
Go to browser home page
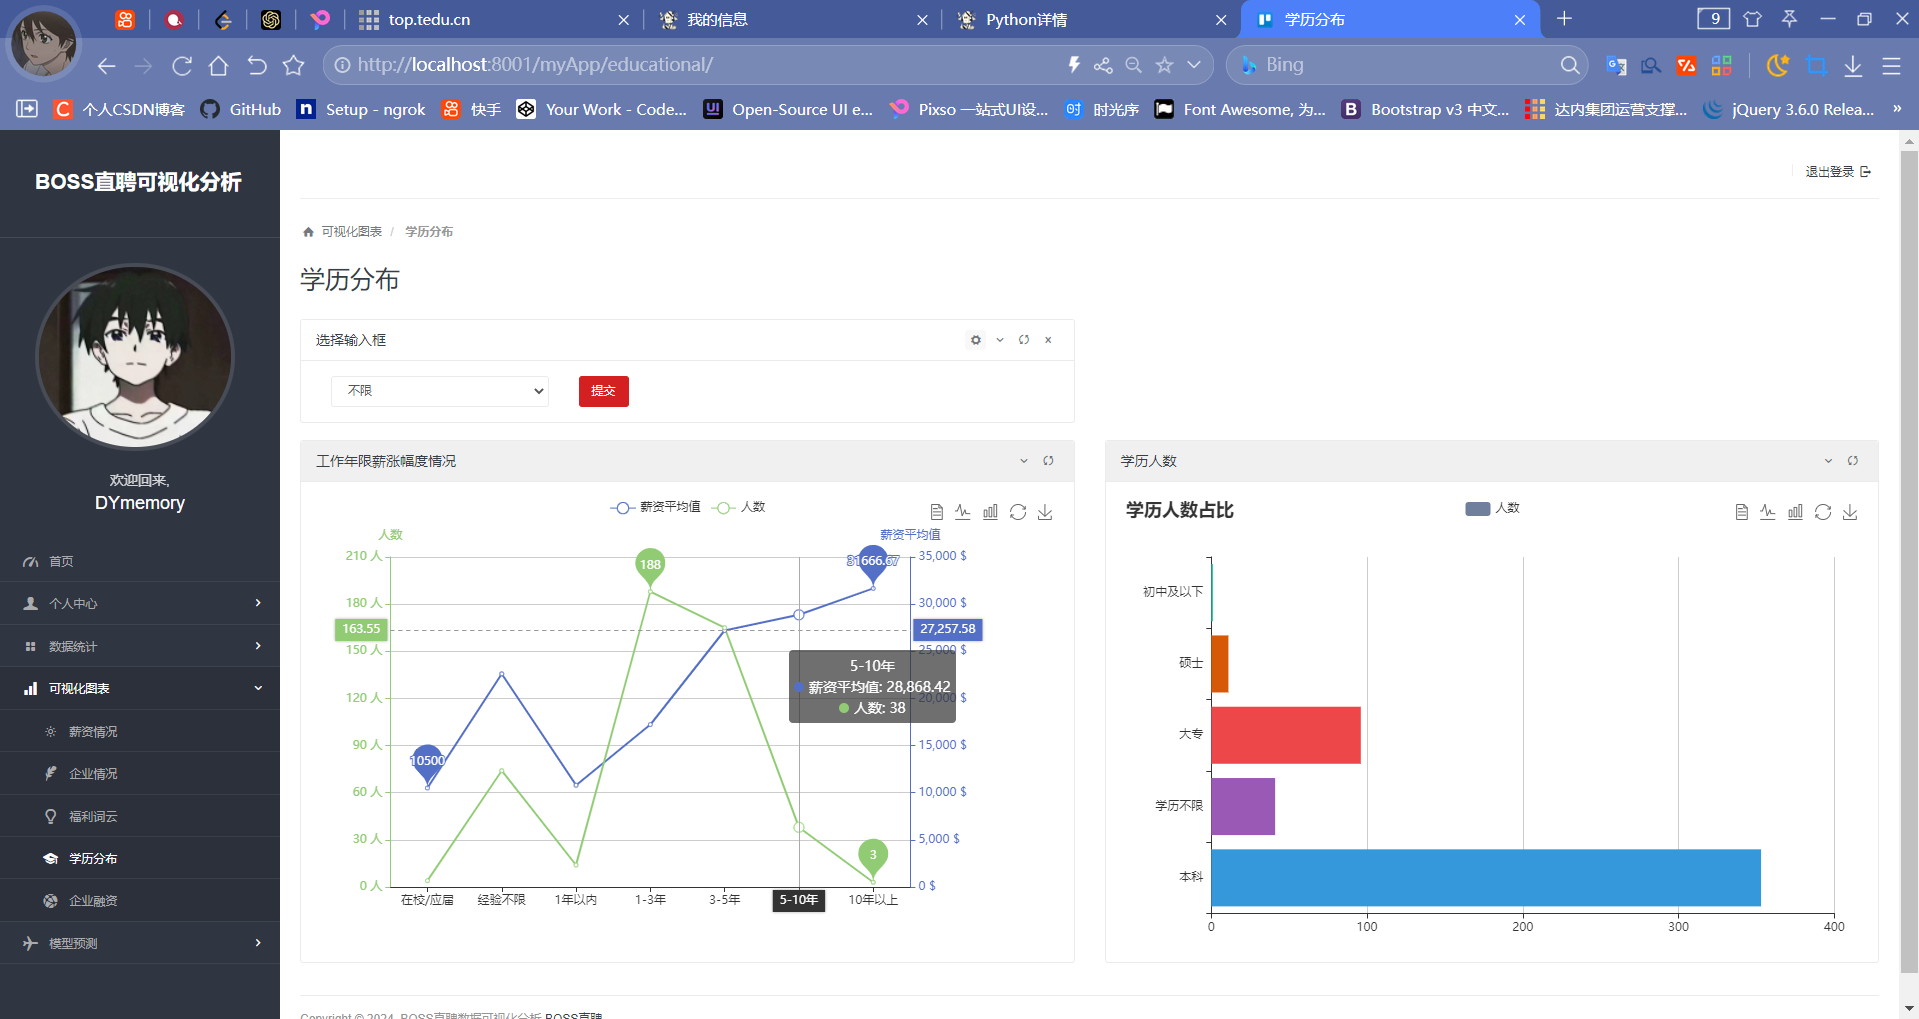pos(219,66)
